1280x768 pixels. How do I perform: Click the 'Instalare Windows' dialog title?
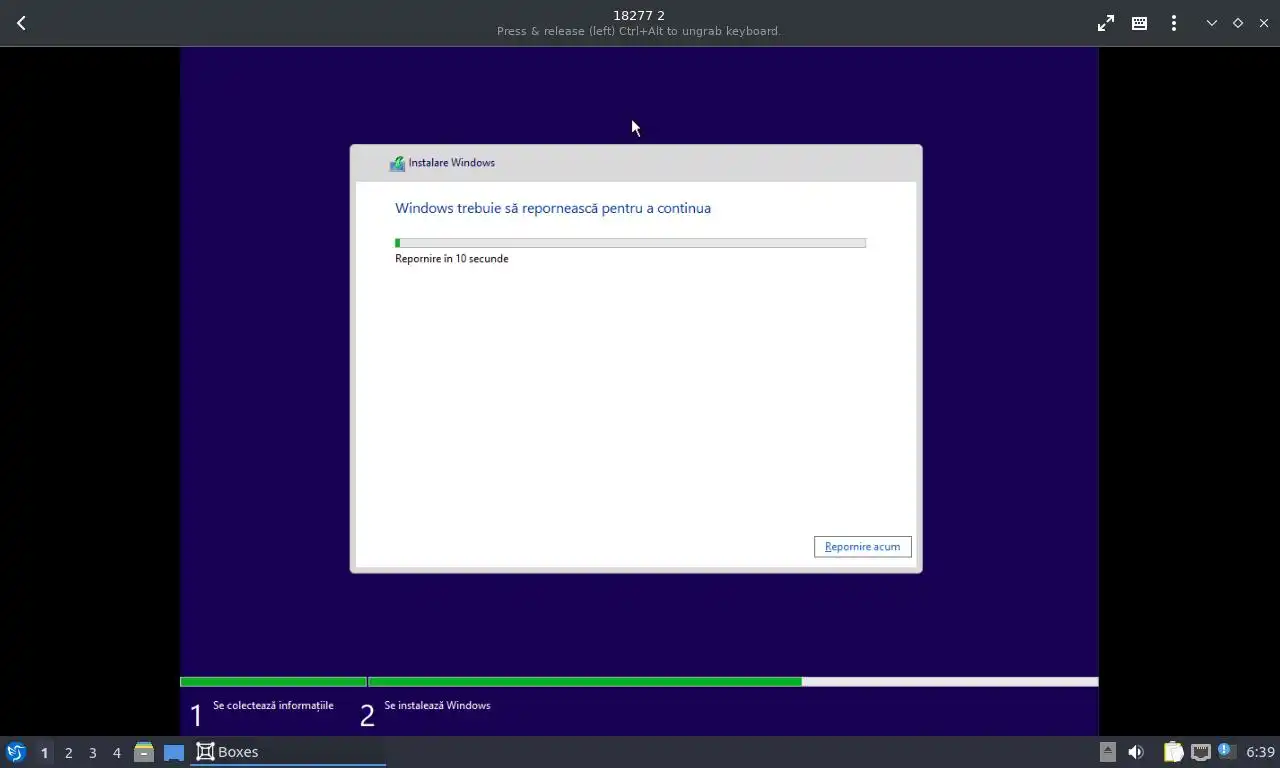tap(452, 163)
